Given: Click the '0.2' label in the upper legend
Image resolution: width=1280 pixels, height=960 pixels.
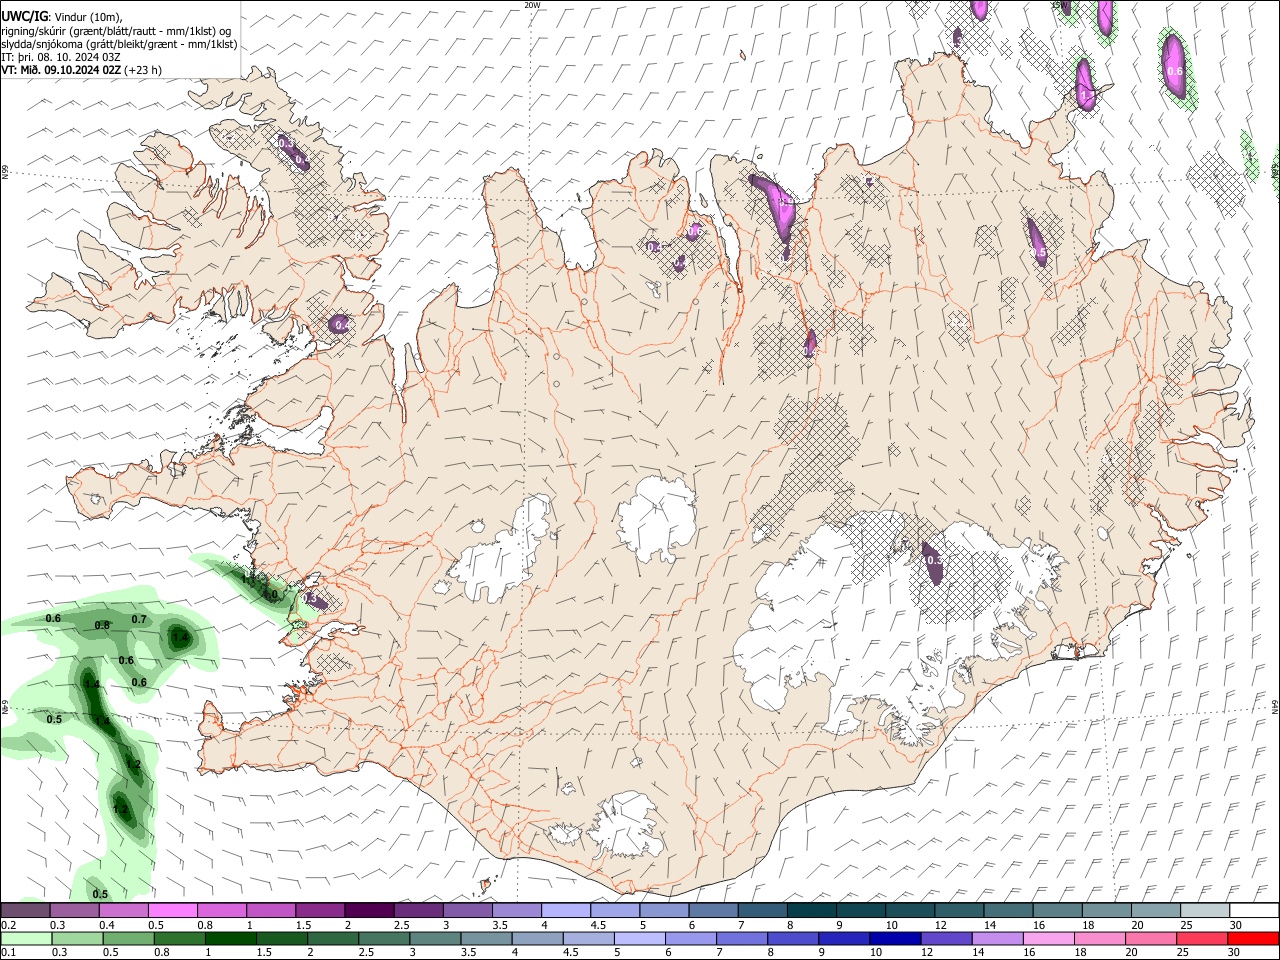Looking at the screenshot, I should (x=8, y=925).
